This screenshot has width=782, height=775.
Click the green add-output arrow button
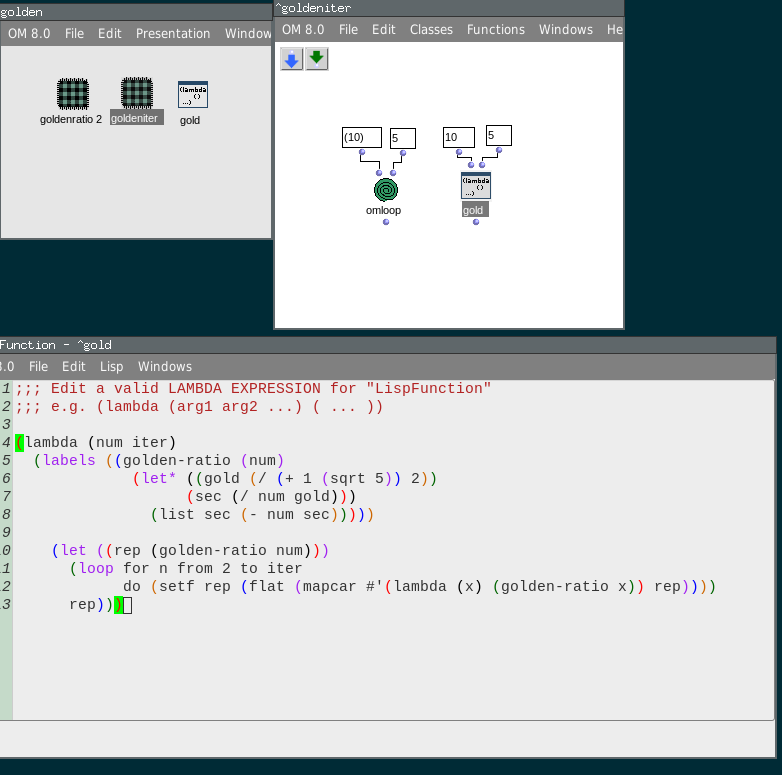pyautogui.click(x=317, y=59)
